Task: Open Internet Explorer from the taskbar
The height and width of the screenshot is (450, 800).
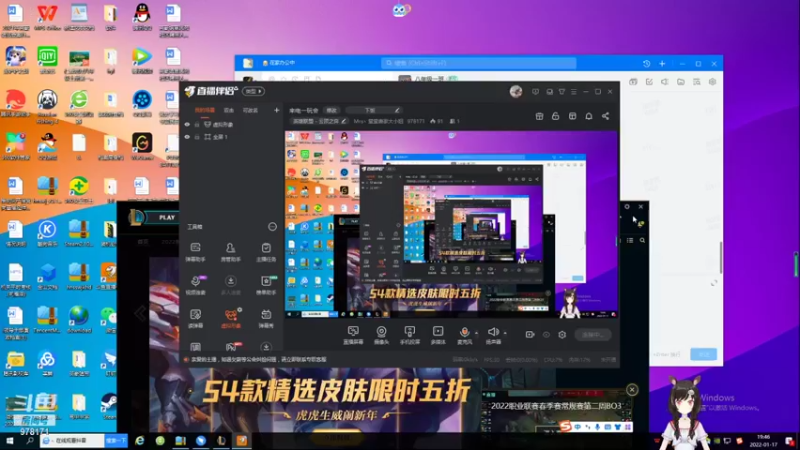Action: (139, 440)
